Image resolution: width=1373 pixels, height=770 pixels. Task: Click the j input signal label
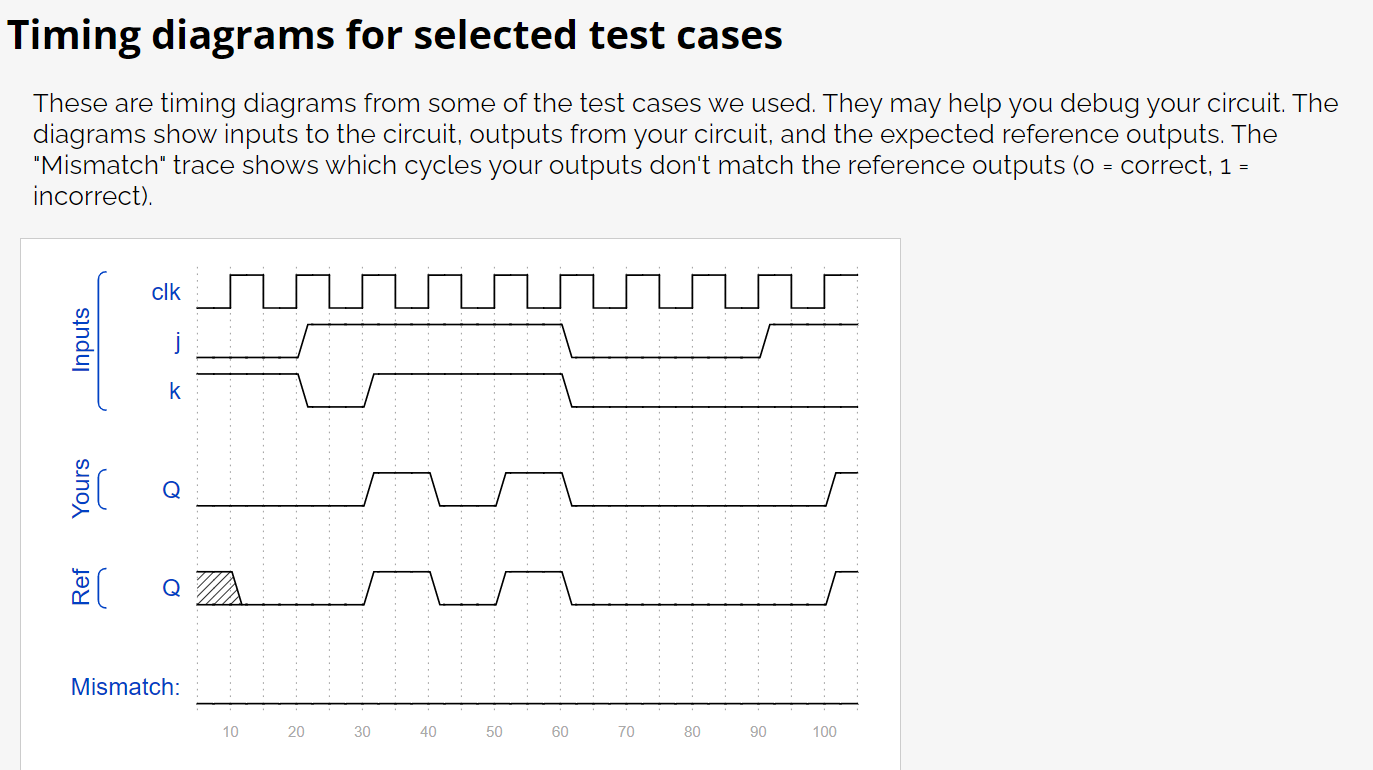[x=176, y=342]
